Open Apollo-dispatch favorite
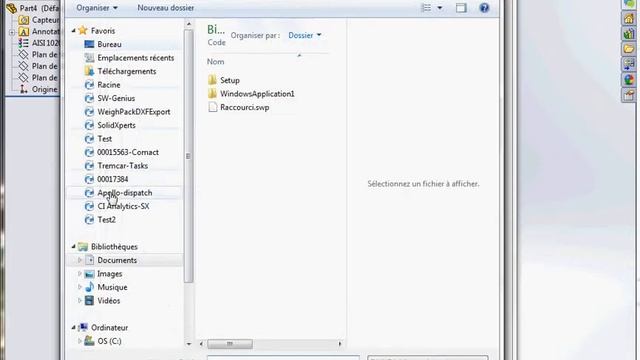640x360 pixels. pyautogui.click(x=124, y=192)
